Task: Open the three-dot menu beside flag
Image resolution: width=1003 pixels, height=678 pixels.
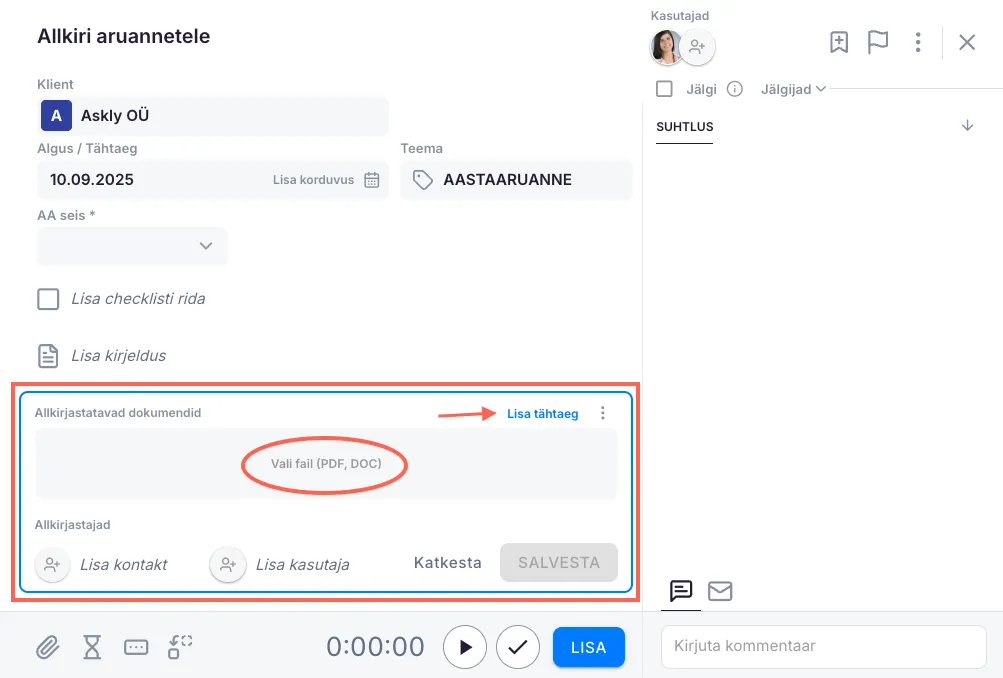Action: (x=918, y=42)
